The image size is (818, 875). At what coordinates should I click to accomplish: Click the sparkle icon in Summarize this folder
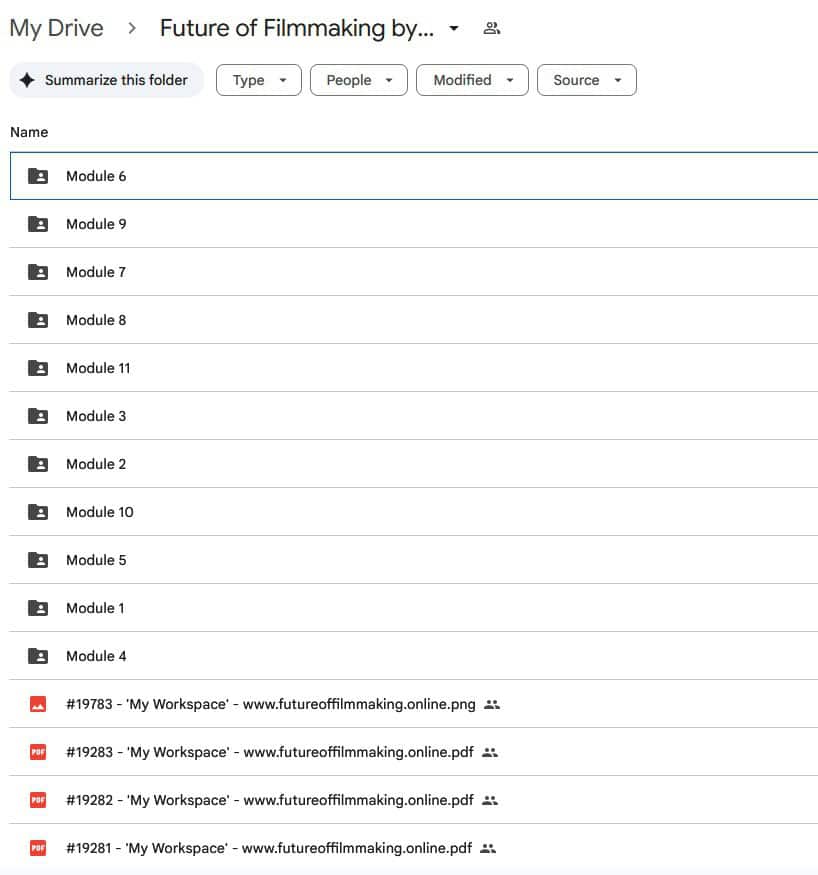tap(27, 80)
